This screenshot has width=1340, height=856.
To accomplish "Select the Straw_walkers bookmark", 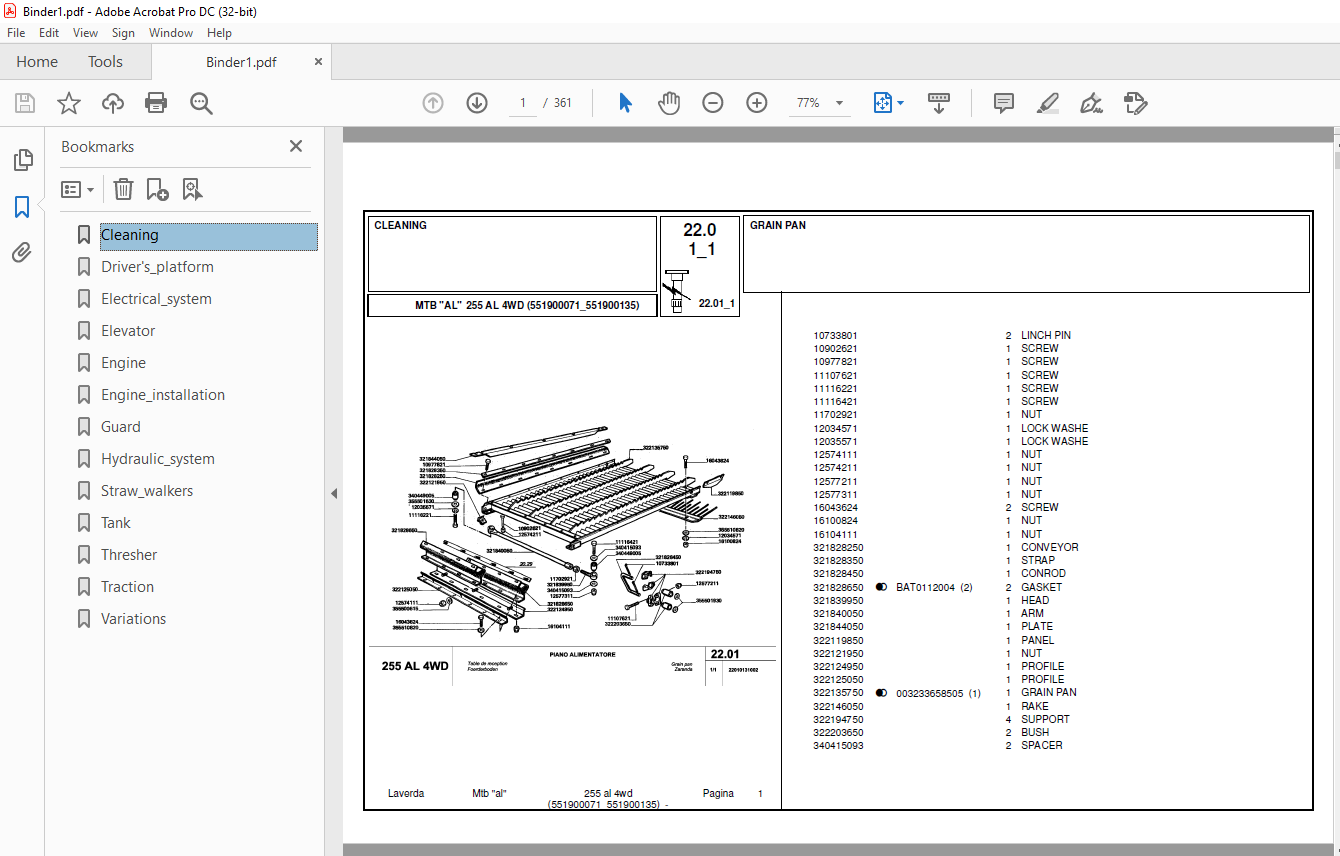I will tap(147, 491).
